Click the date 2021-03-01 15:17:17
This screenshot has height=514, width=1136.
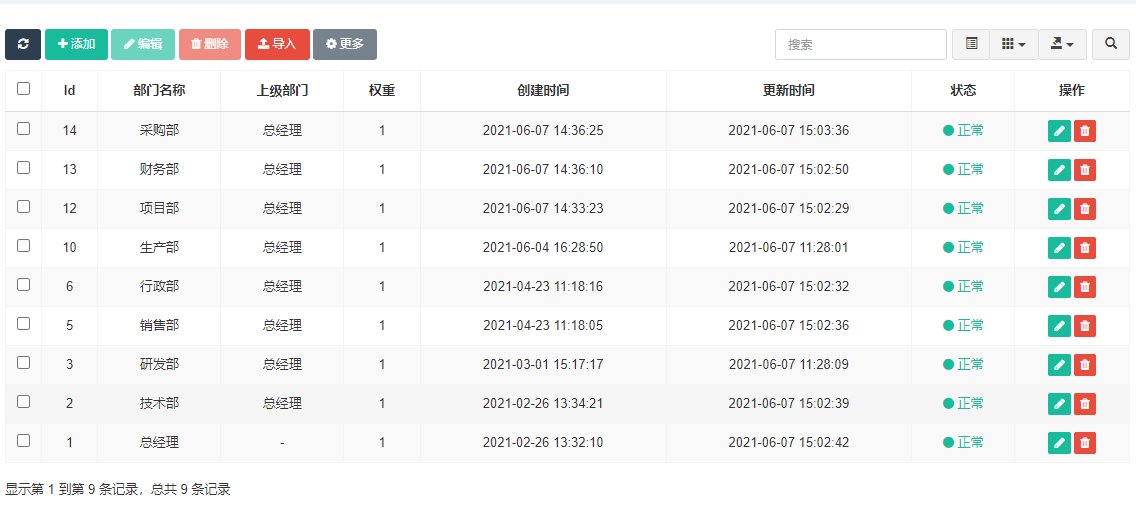click(543, 364)
